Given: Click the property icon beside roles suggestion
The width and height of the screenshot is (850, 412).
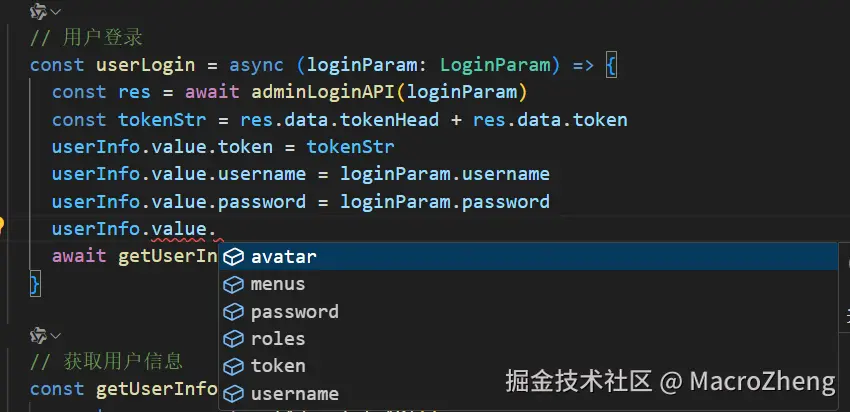Looking at the screenshot, I should pos(233,339).
